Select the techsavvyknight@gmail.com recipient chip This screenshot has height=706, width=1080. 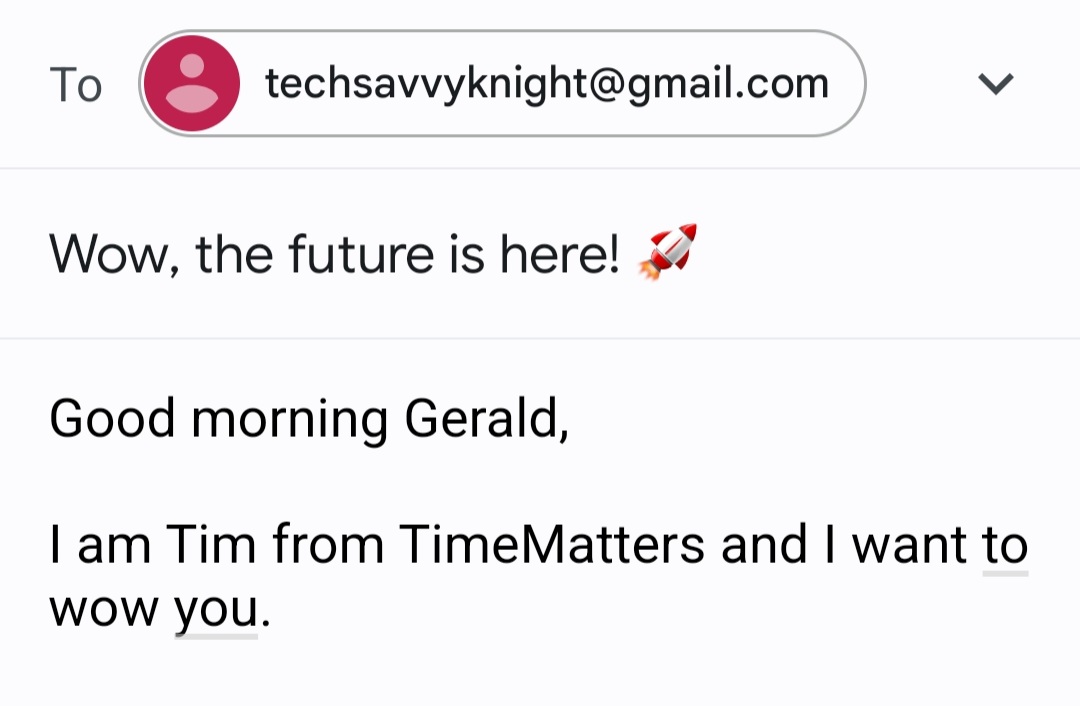(x=546, y=84)
